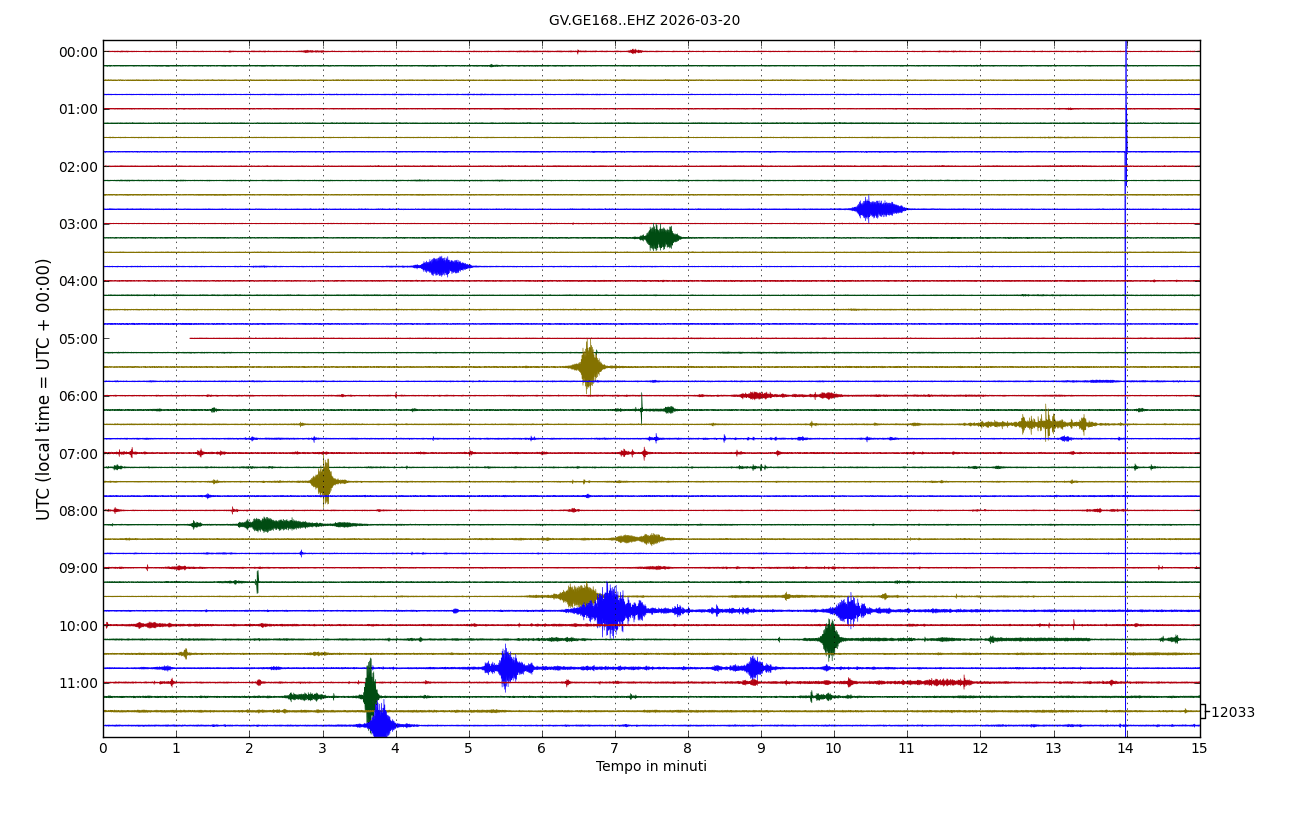Select x-axis tick label 14
Screen dimensions: 1290x819
(x=1126, y=748)
